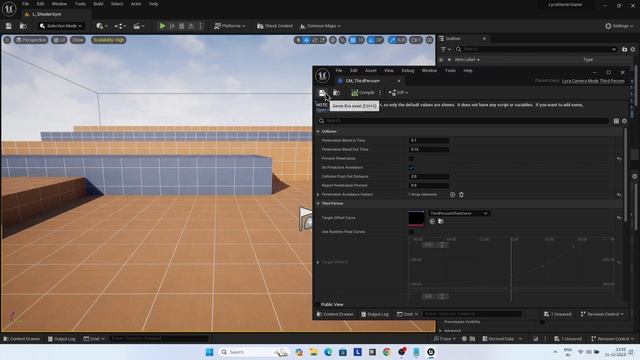
Task: Open Revision Control in blueprint editor
Action: 602,314
